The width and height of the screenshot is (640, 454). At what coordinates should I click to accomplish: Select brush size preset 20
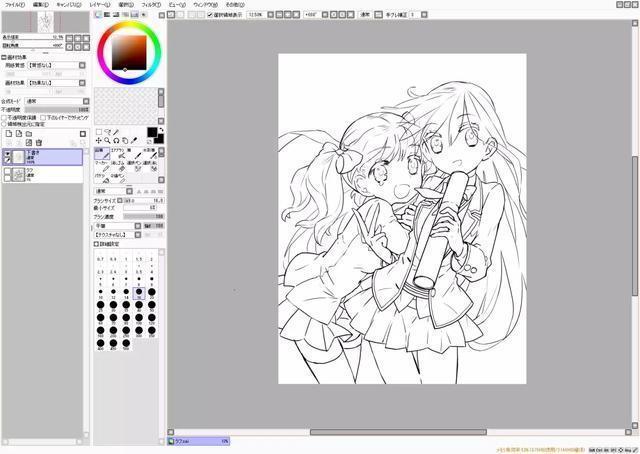click(x=151, y=293)
